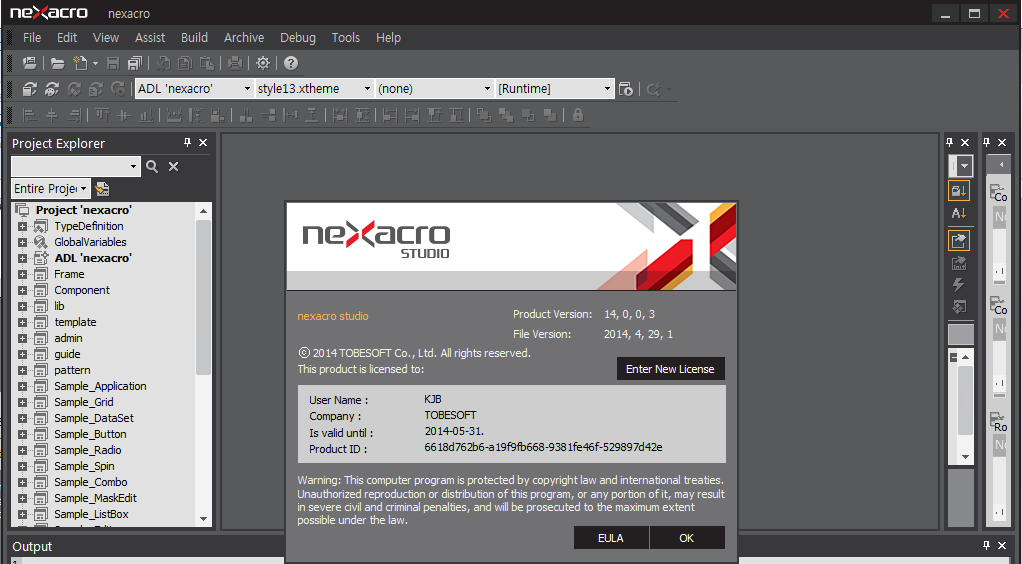
Task: Pin the Project Explorer panel
Action: click(x=187, y=143)
